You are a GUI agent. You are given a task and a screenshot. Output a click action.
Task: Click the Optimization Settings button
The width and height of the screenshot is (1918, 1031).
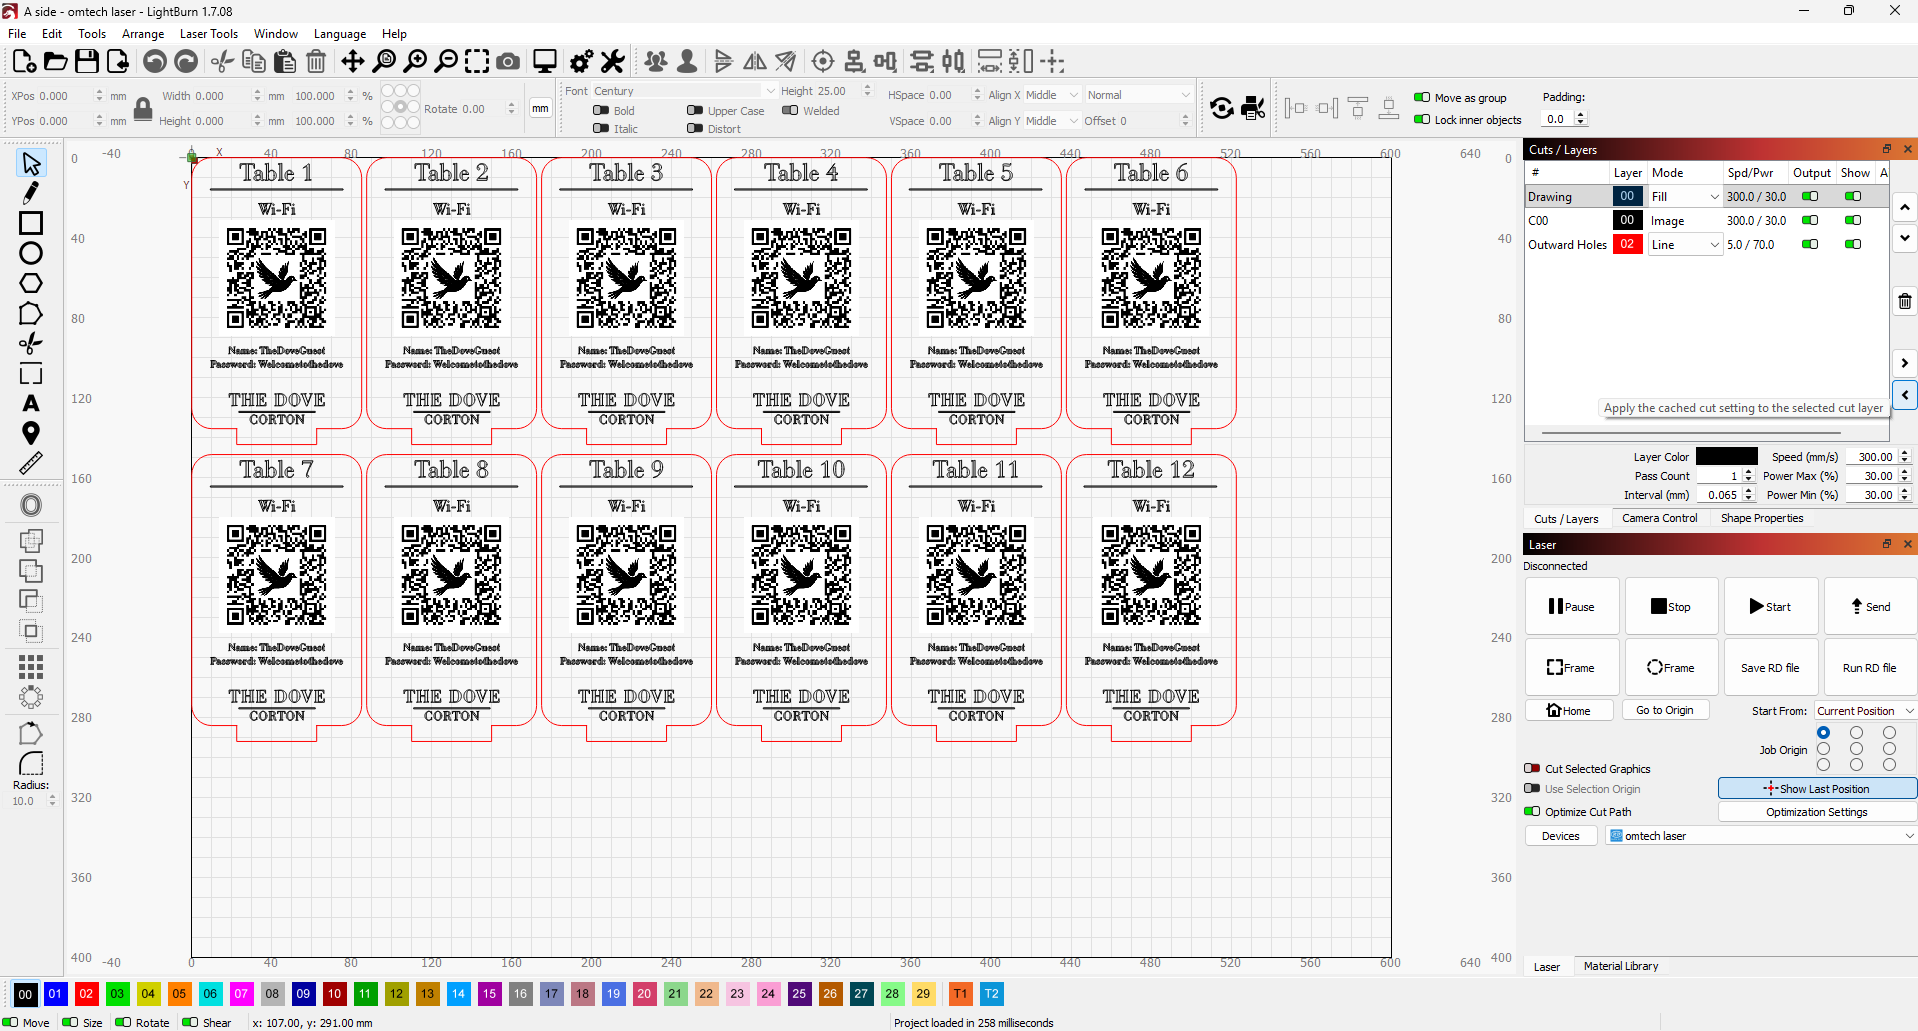tap(1816, 812)
